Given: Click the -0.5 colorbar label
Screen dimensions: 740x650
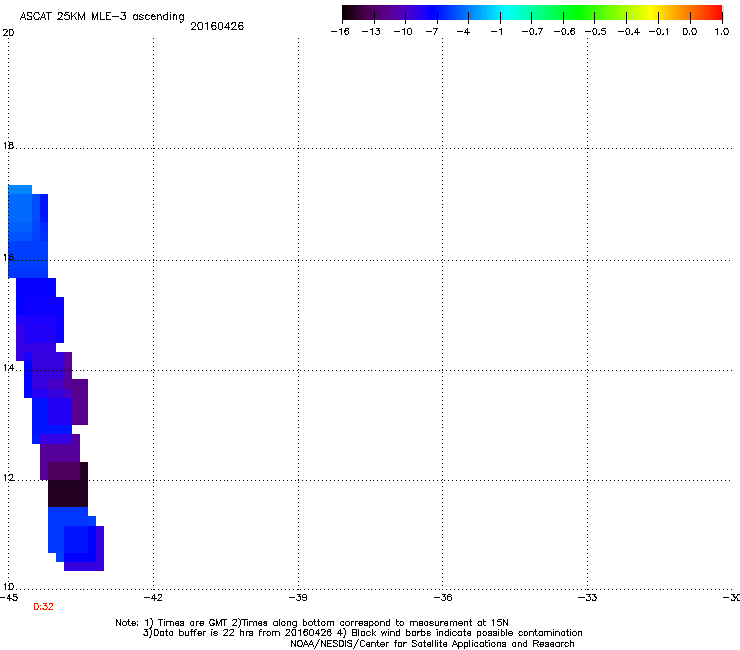Looking at the screenshot, I should click(x=596, y=32).
